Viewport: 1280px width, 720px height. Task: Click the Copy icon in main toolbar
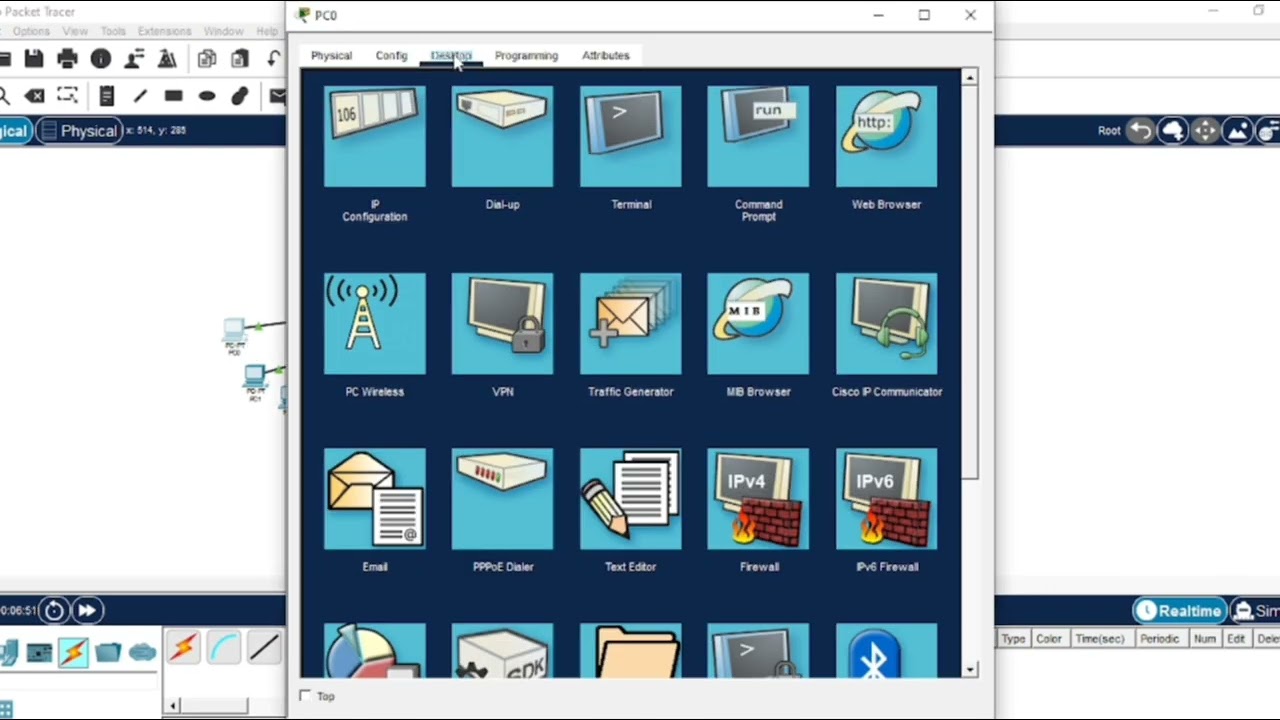(x=207, y=59)
